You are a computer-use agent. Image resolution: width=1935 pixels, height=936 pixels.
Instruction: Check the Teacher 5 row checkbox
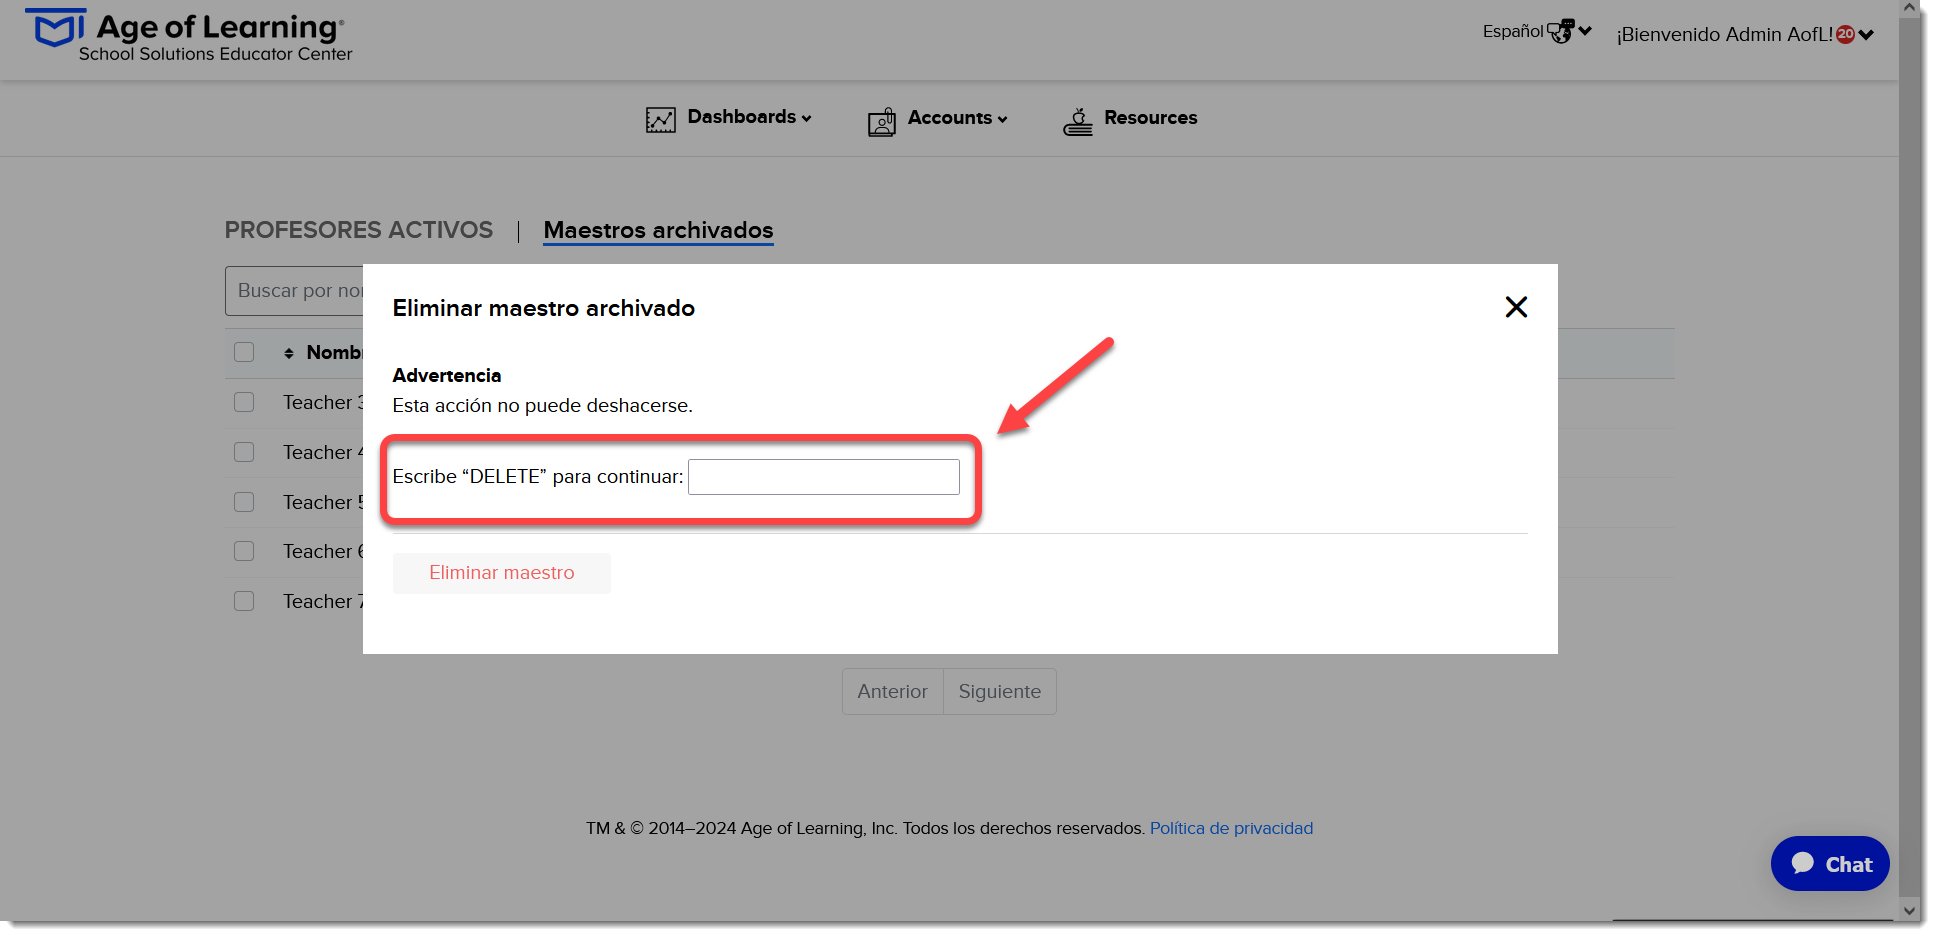tap(244, 502)
